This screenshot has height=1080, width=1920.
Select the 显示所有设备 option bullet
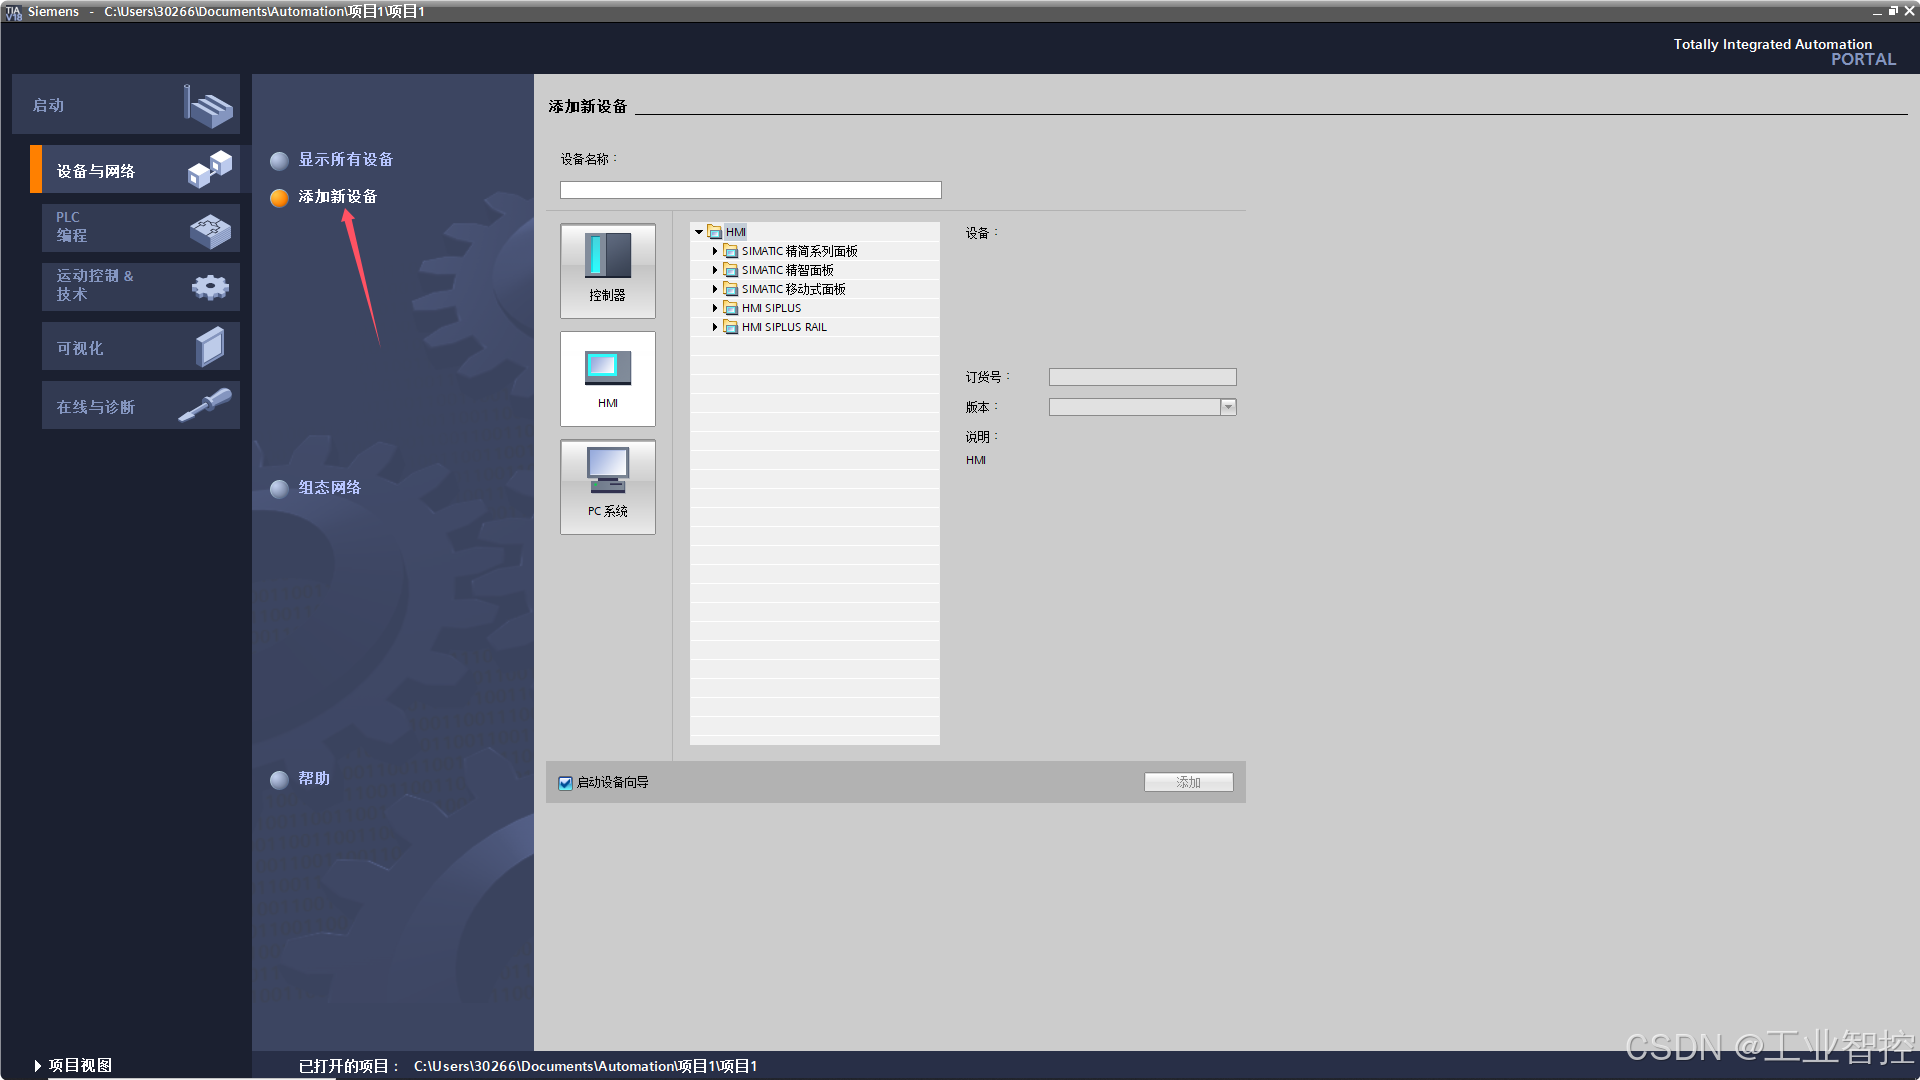(279, 161)
